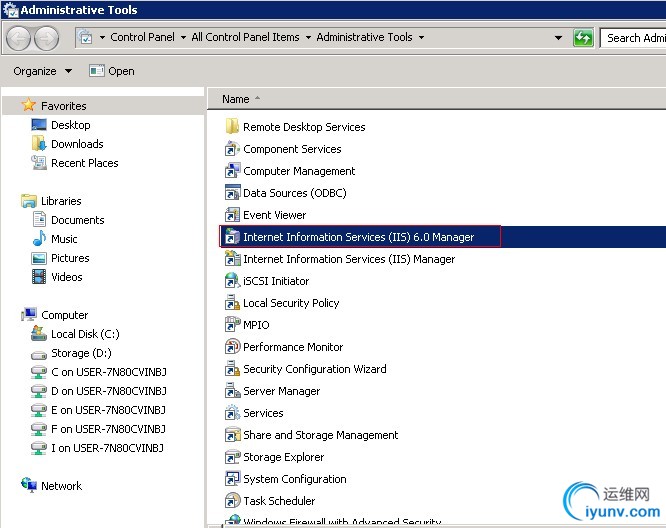
Task: Click the Forward navigation arrow button
Action: click(x=46, y=38)
